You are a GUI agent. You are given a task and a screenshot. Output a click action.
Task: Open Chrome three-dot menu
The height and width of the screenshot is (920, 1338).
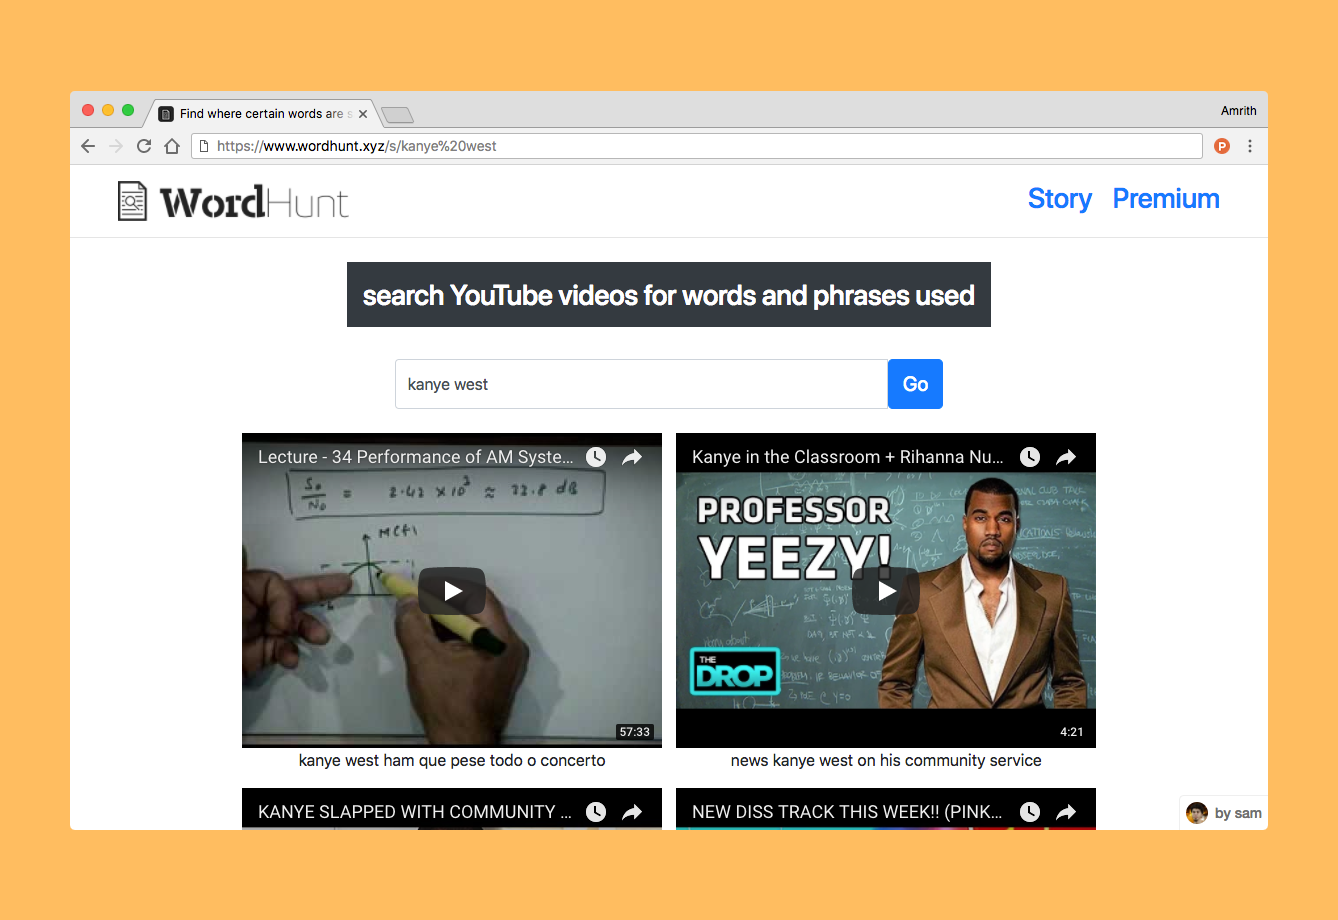click(x=1250, y=146)
